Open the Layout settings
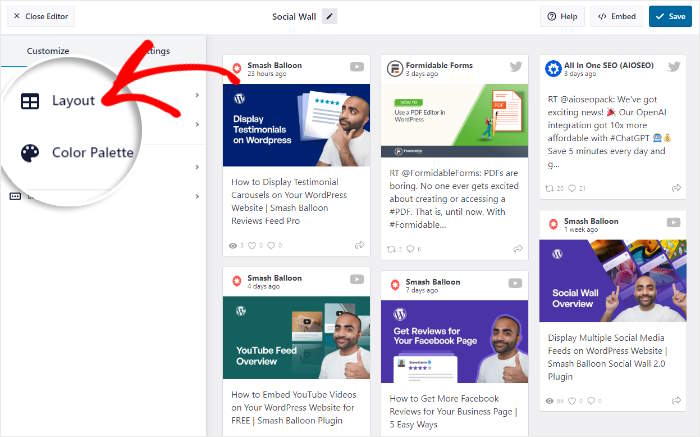The width and height of the screenshot is (700, 437). coord(72,101)
